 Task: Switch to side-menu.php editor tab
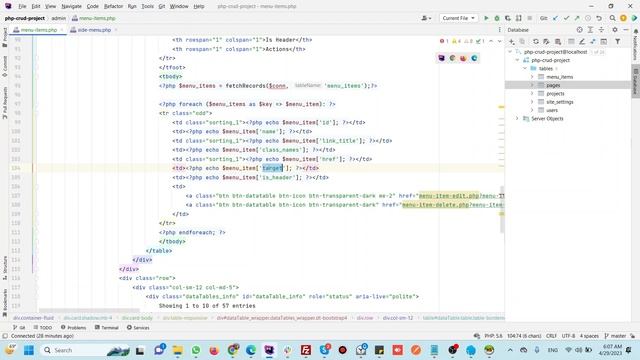[x=94, y=30]
